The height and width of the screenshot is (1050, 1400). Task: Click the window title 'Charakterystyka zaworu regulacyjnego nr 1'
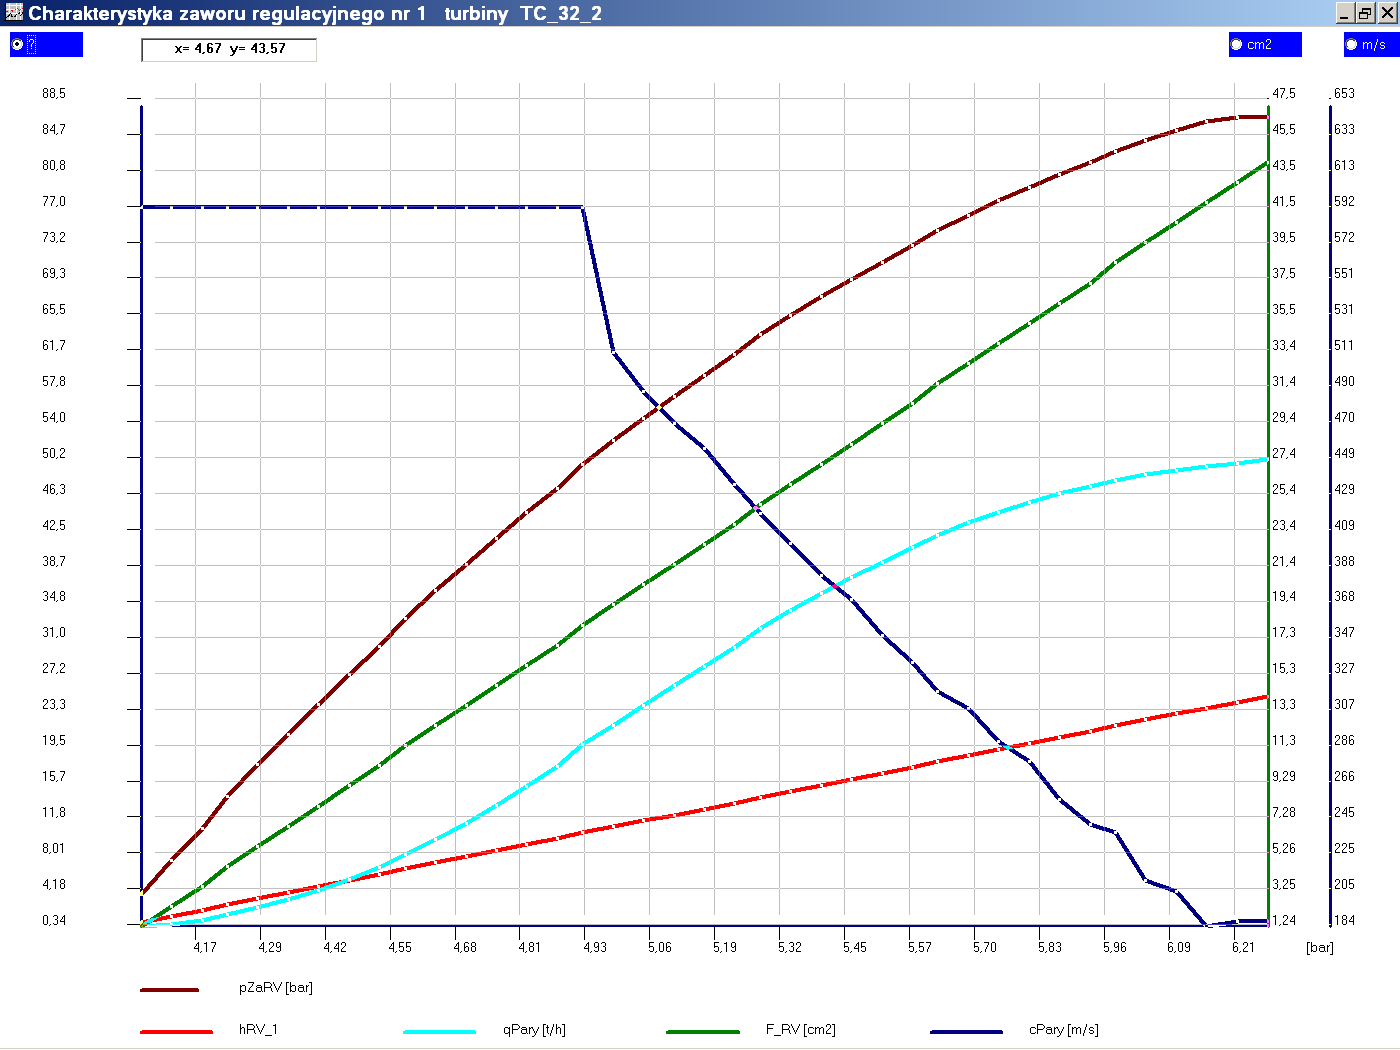[227, 14]
